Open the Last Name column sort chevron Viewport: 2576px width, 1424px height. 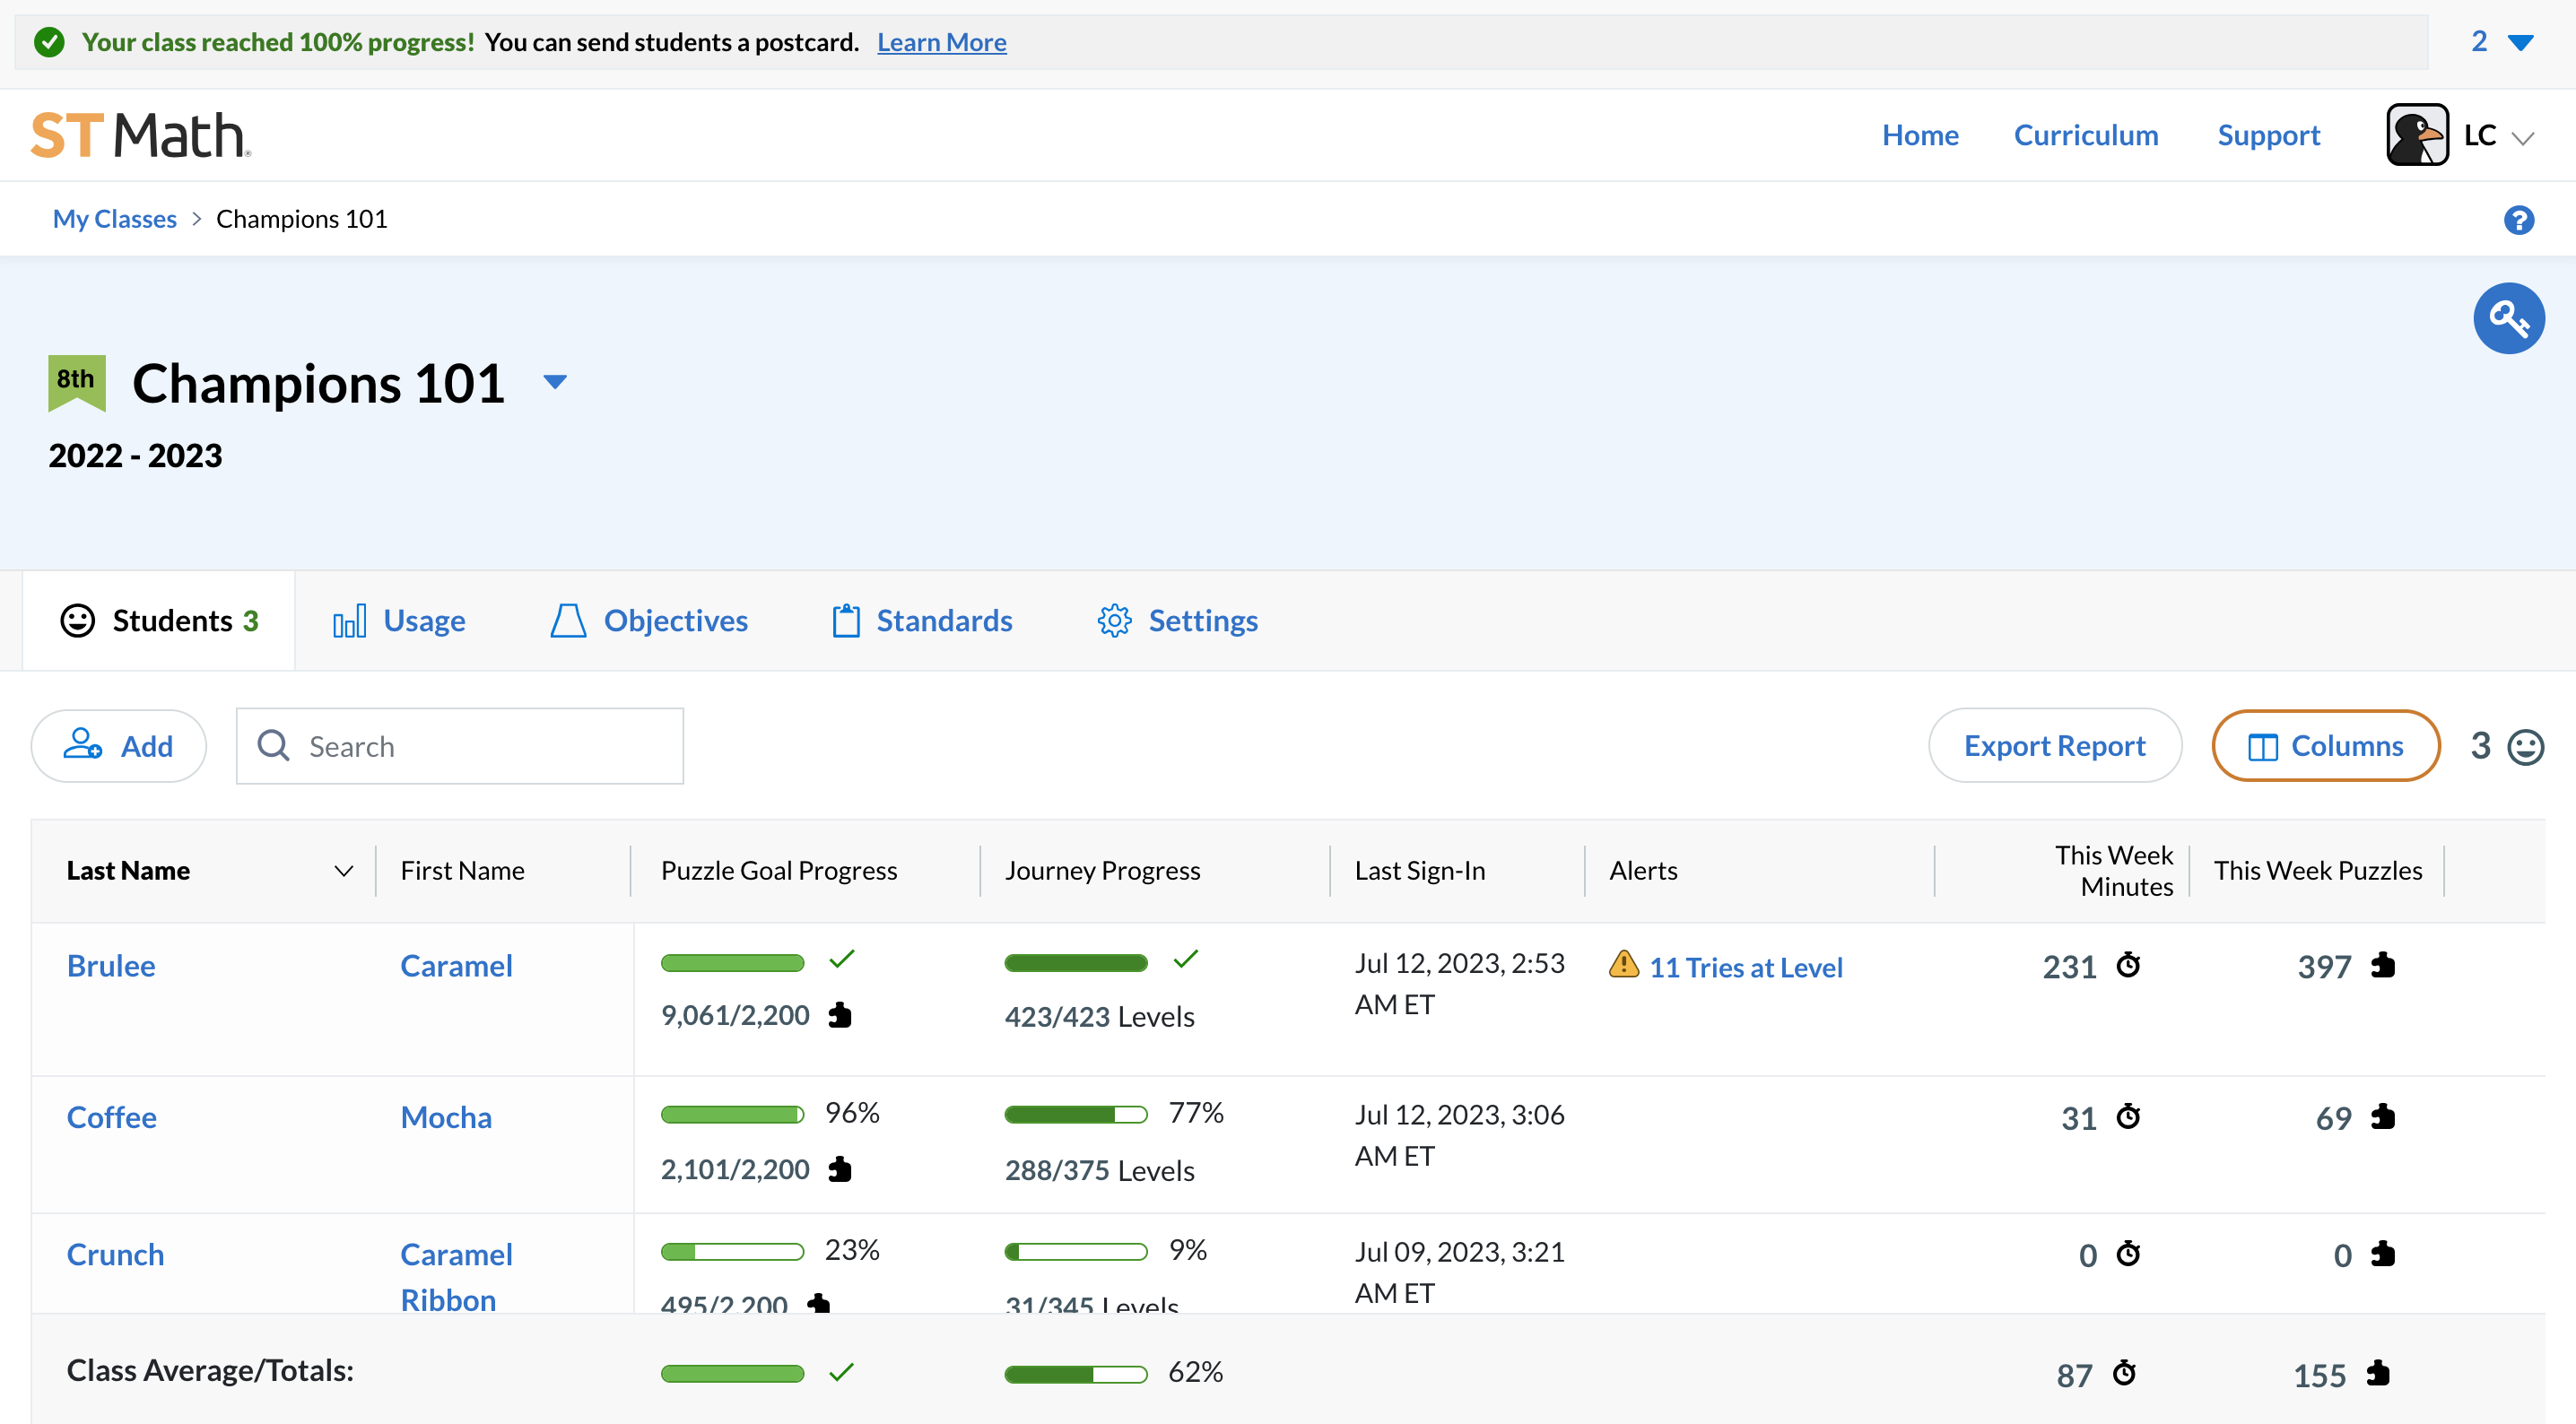point(343,870)
